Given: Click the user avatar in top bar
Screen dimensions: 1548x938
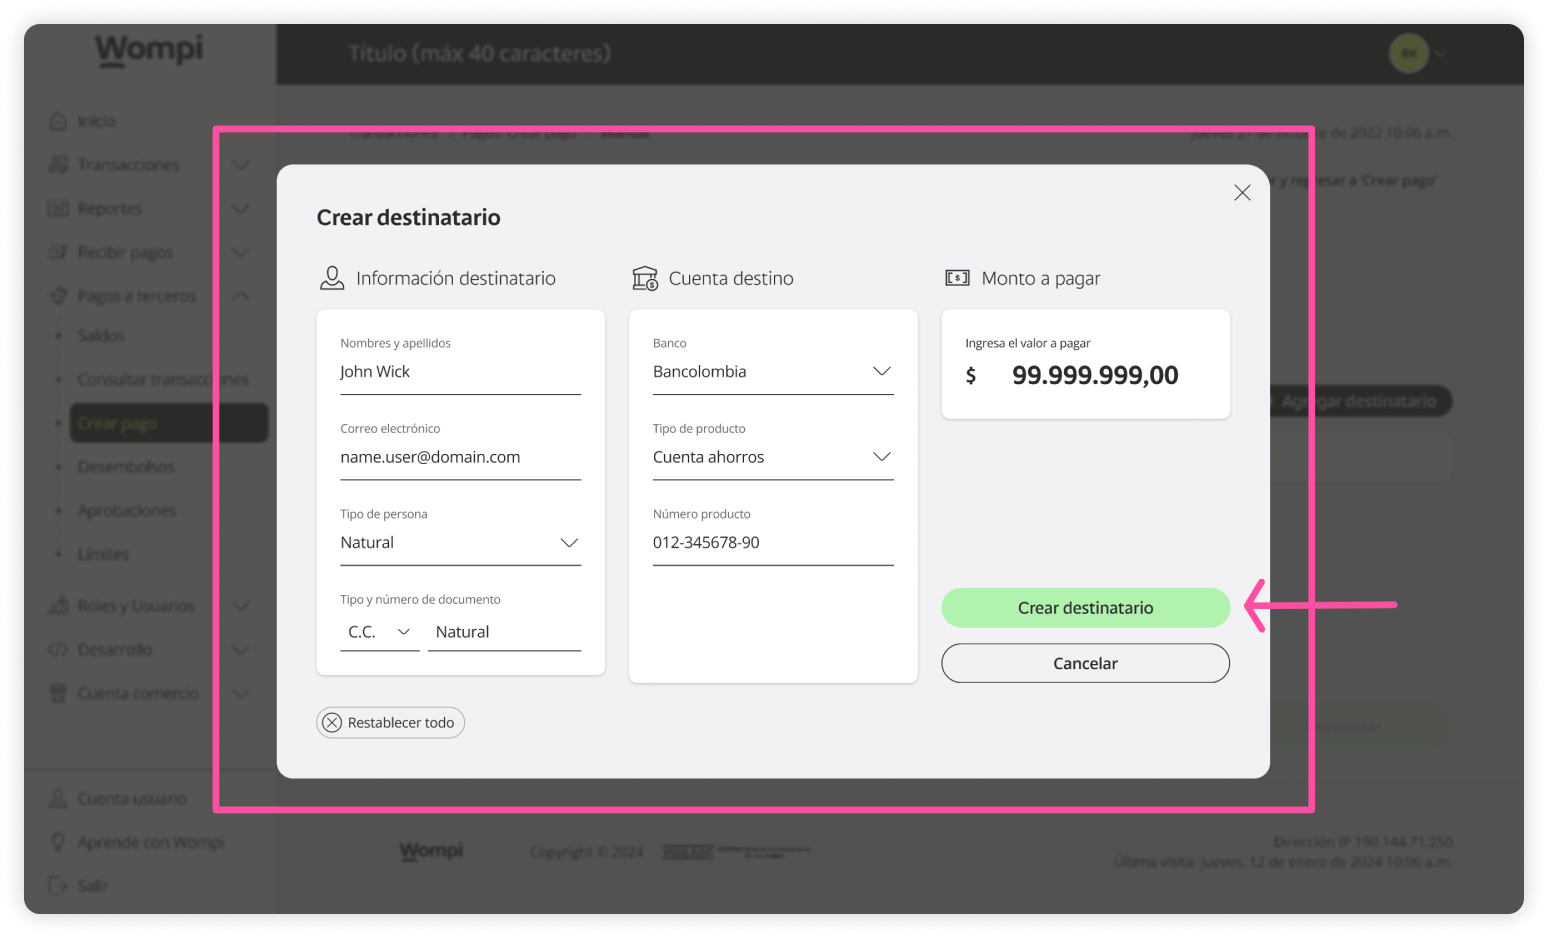Looking at the screenshot, I should tap(1408, 54).
